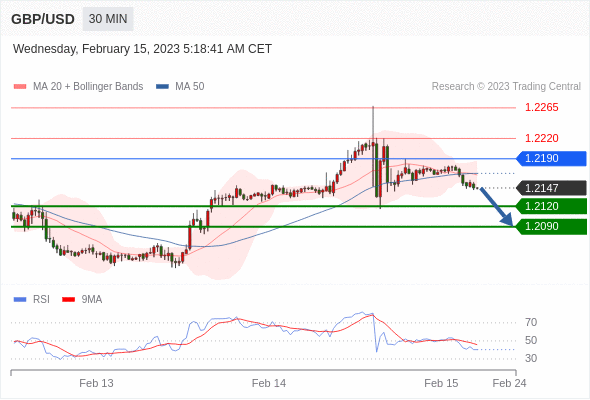
Task: Toggle the 9MA legend swatch
Action: (x=68, y=300)
